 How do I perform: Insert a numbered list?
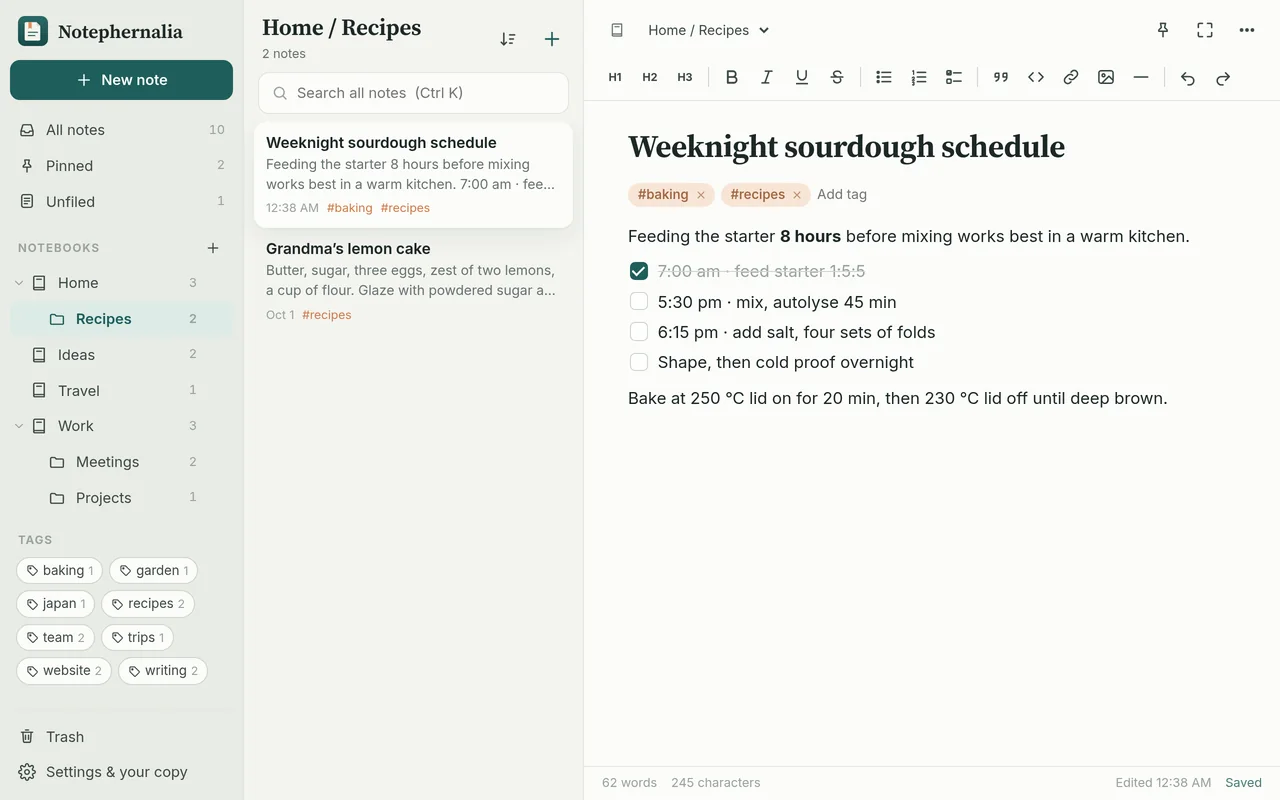pos(919,77)
